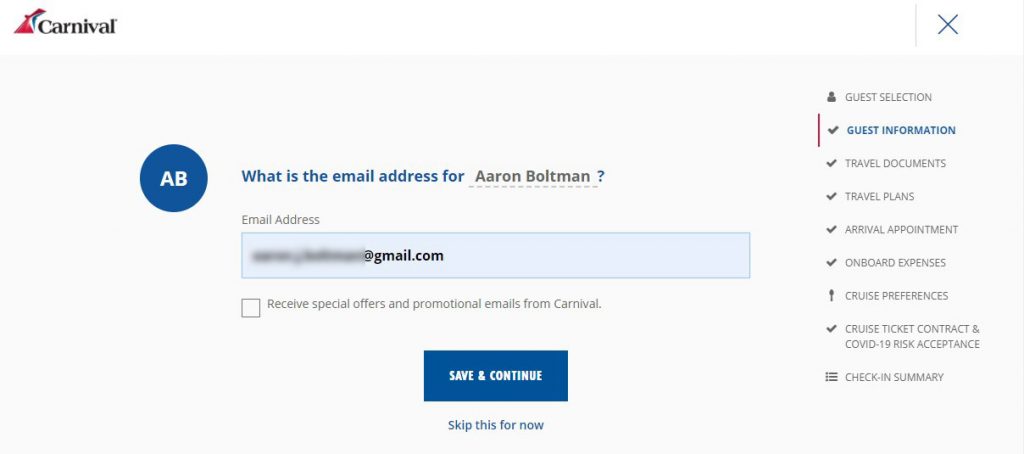1024x454 pixels.
Task: Close the check-in dialog with X
Action: click(x=947, y=26)
